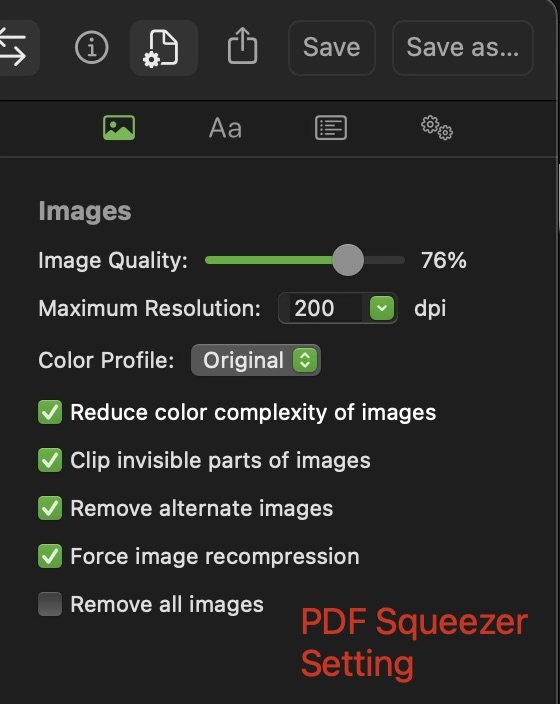Disable Clip invisible parts of images
The width and height of the screenshot is (560, 704).
pyautogui.click(x=50, y=460)
